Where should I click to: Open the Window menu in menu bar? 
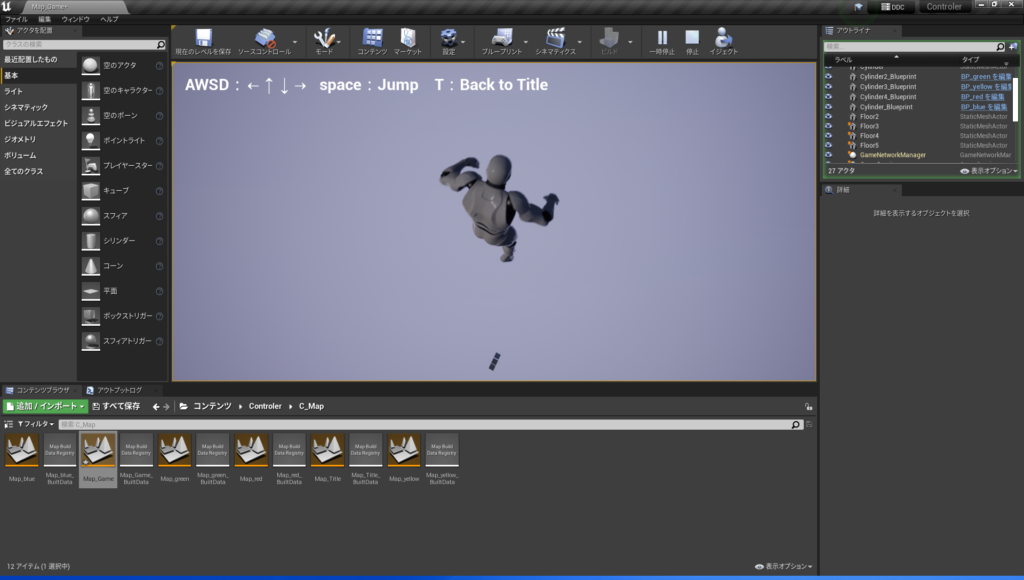[x=76, y=19]
